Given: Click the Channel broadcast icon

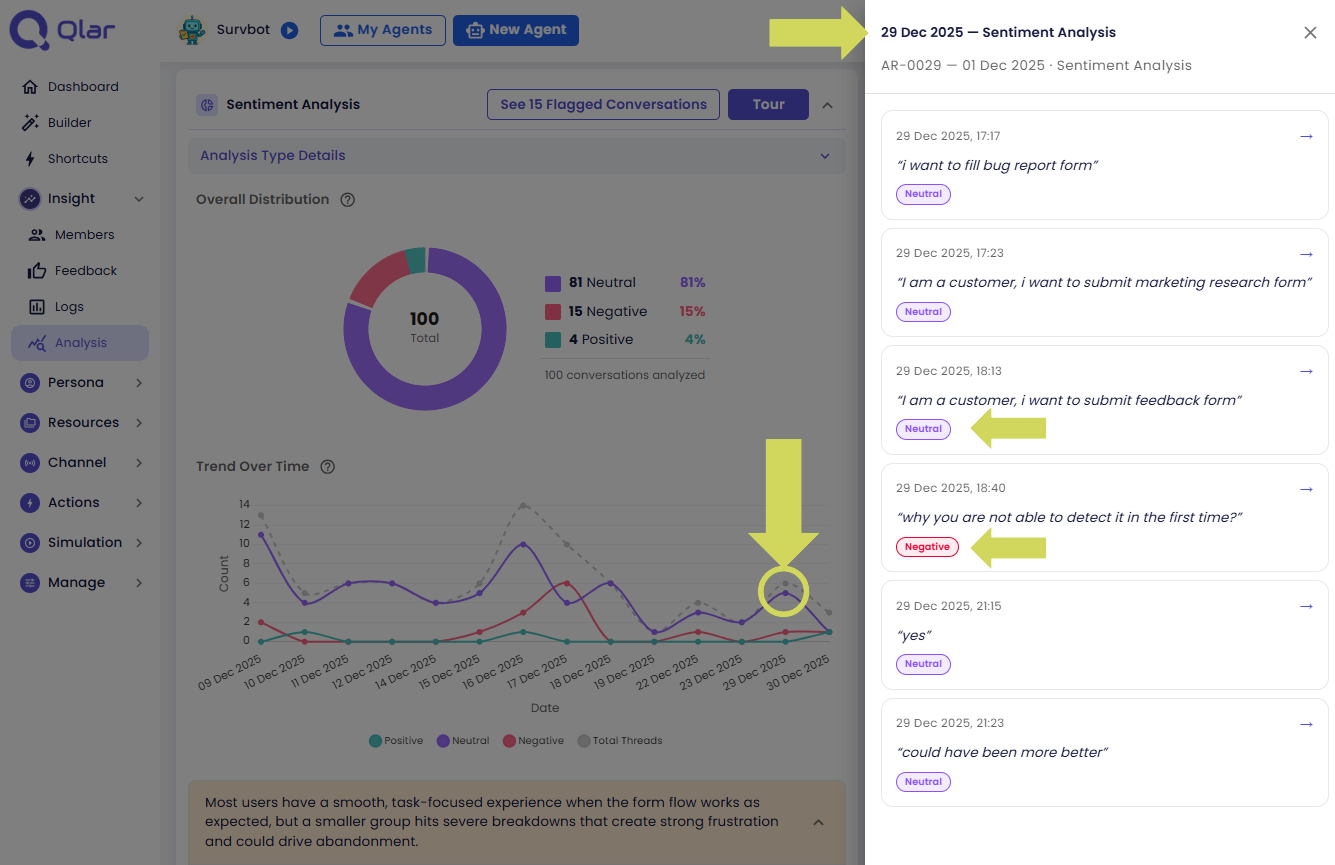Looking at the screenshot, I should coord(30,463).
